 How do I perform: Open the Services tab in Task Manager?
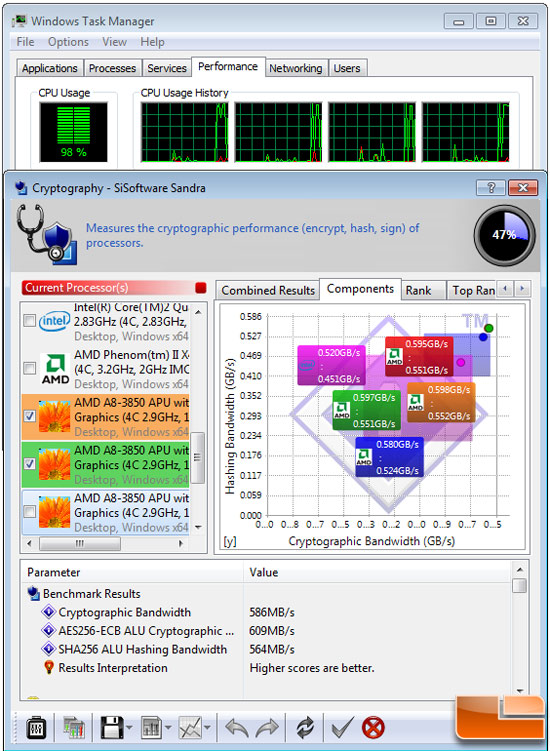coord(167,68)
